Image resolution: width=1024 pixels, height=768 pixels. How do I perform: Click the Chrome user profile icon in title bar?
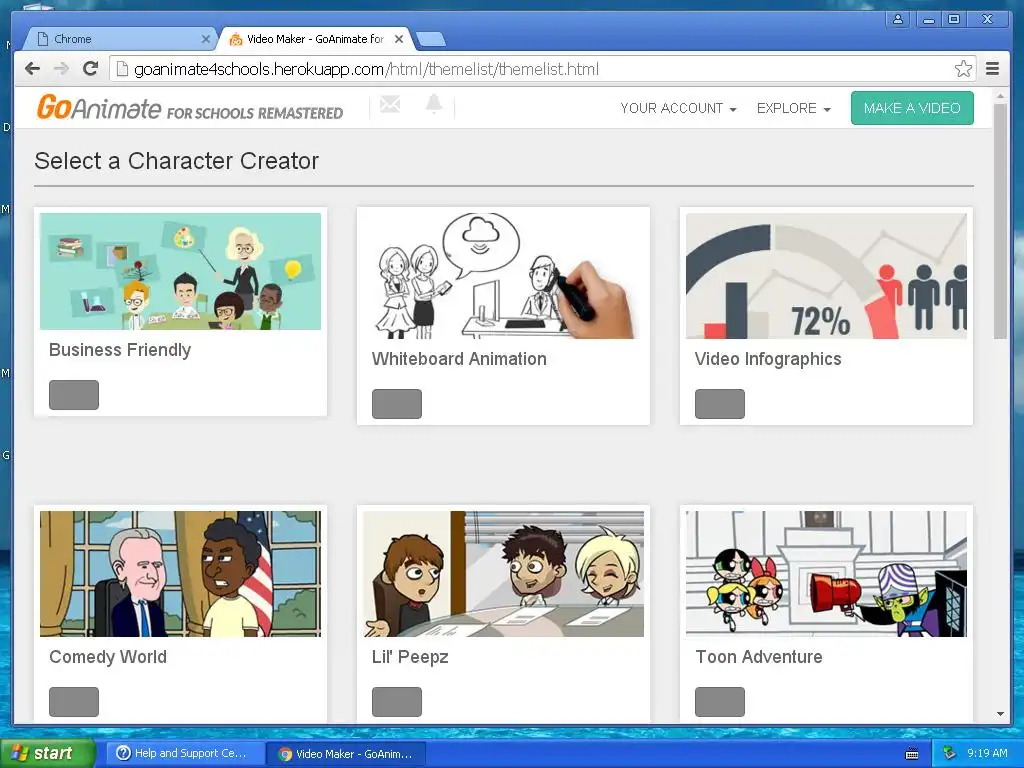tap(898, 19)
